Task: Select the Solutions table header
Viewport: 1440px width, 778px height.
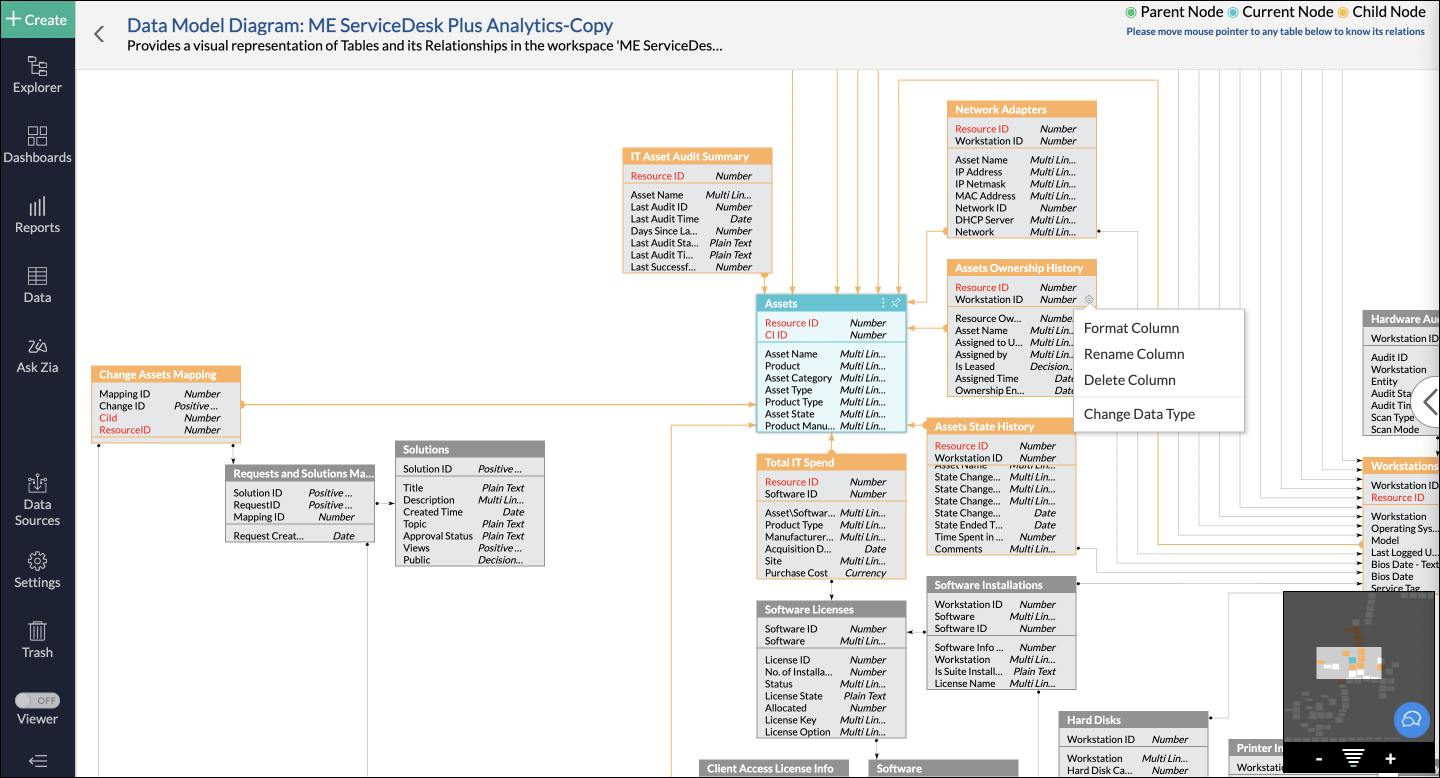Action: 470,449
